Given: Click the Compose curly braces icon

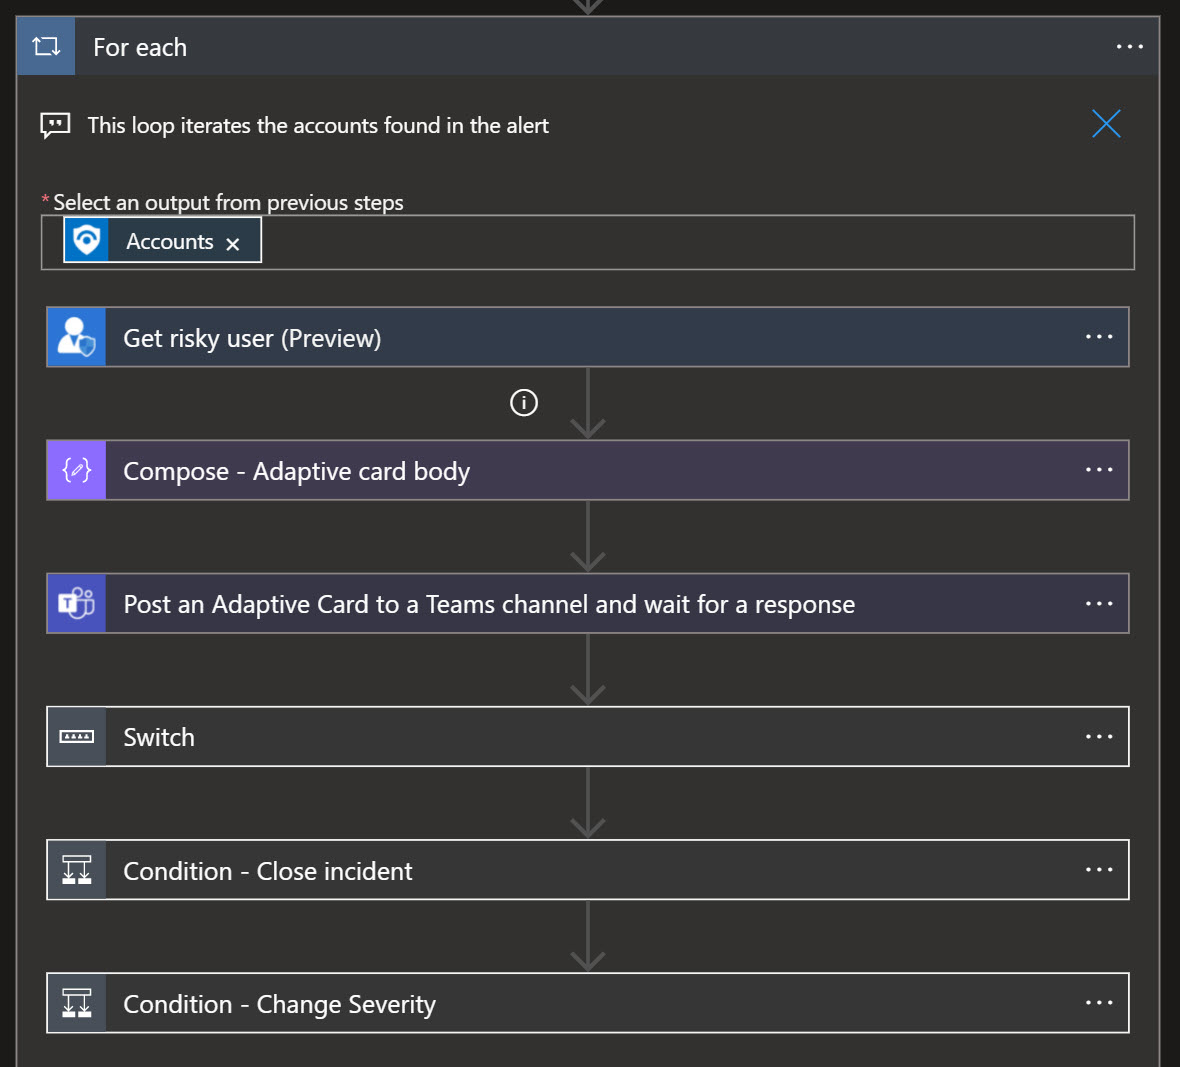Looking at the screenshot, I should (x=77, y=470).
